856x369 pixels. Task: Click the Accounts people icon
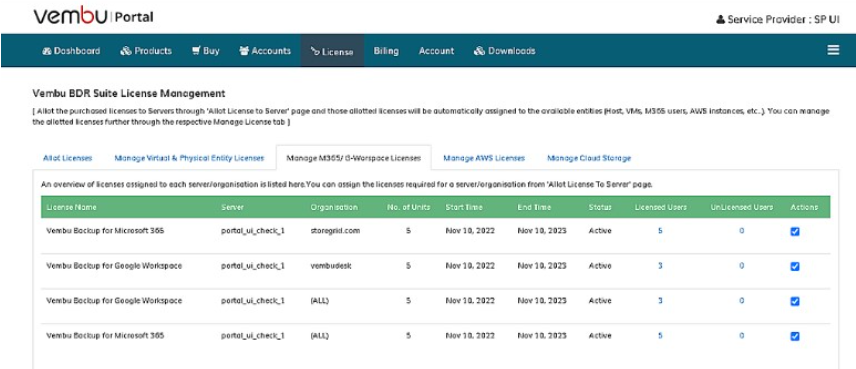[244, 51]
